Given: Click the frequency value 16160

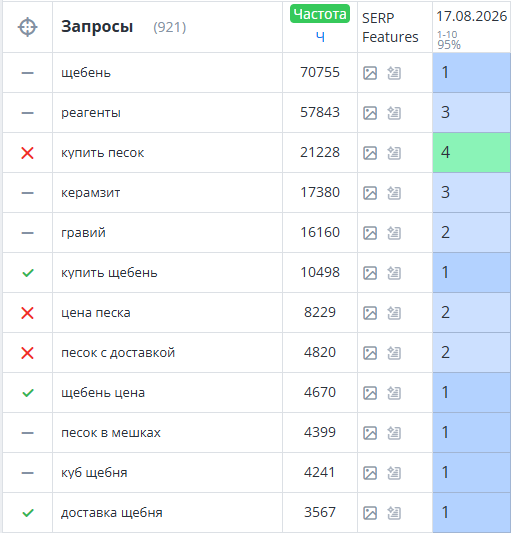Looking at the screenshot, I should (x=320, y=233).
